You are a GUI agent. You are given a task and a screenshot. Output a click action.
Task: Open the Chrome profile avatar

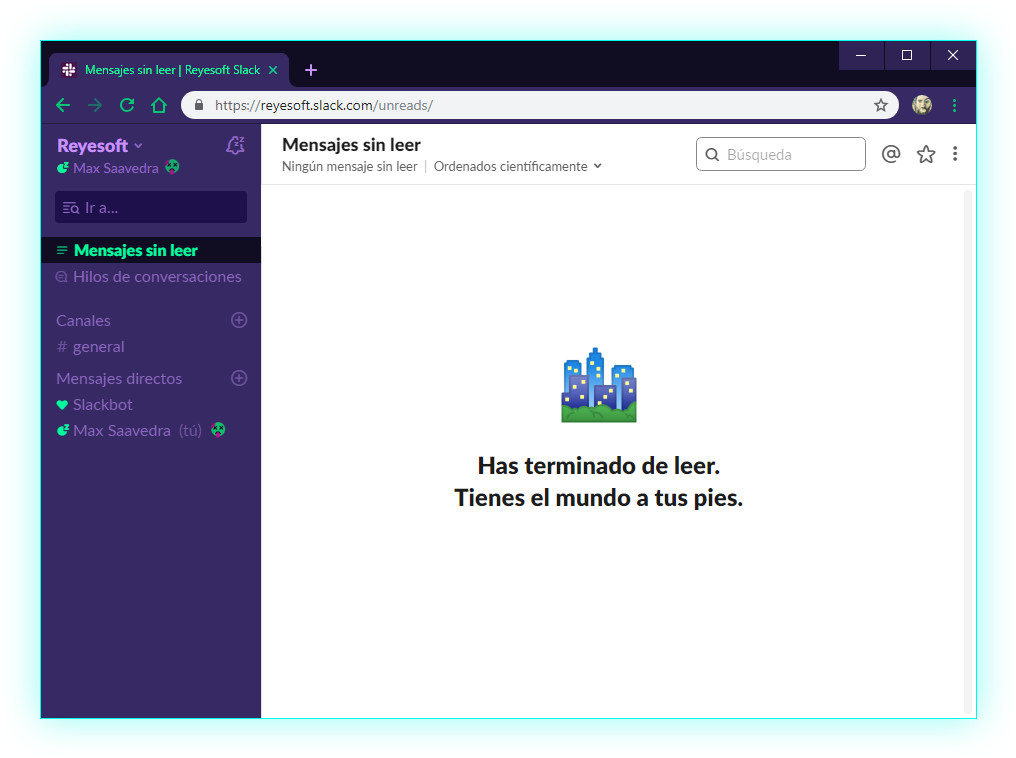[x=922, y=105]
